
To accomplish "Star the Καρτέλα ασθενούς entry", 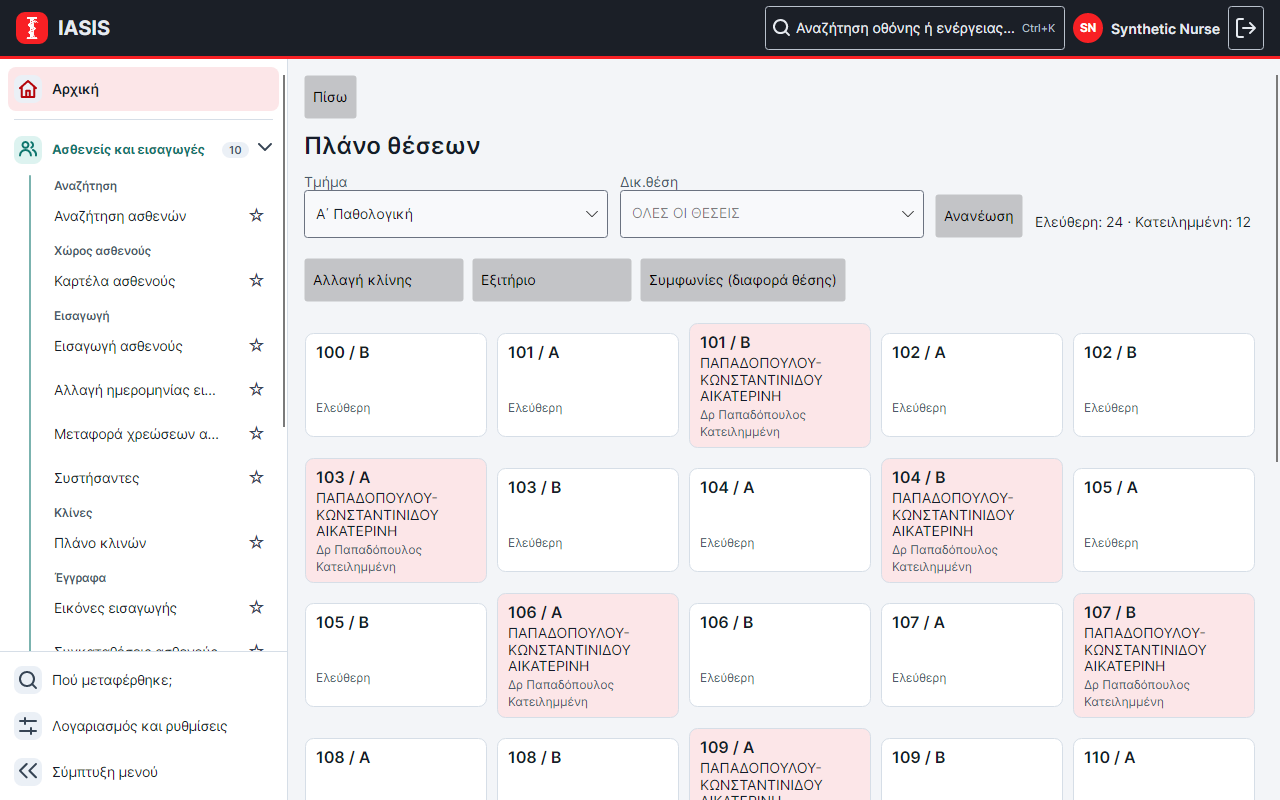I will tap(256, 280).
